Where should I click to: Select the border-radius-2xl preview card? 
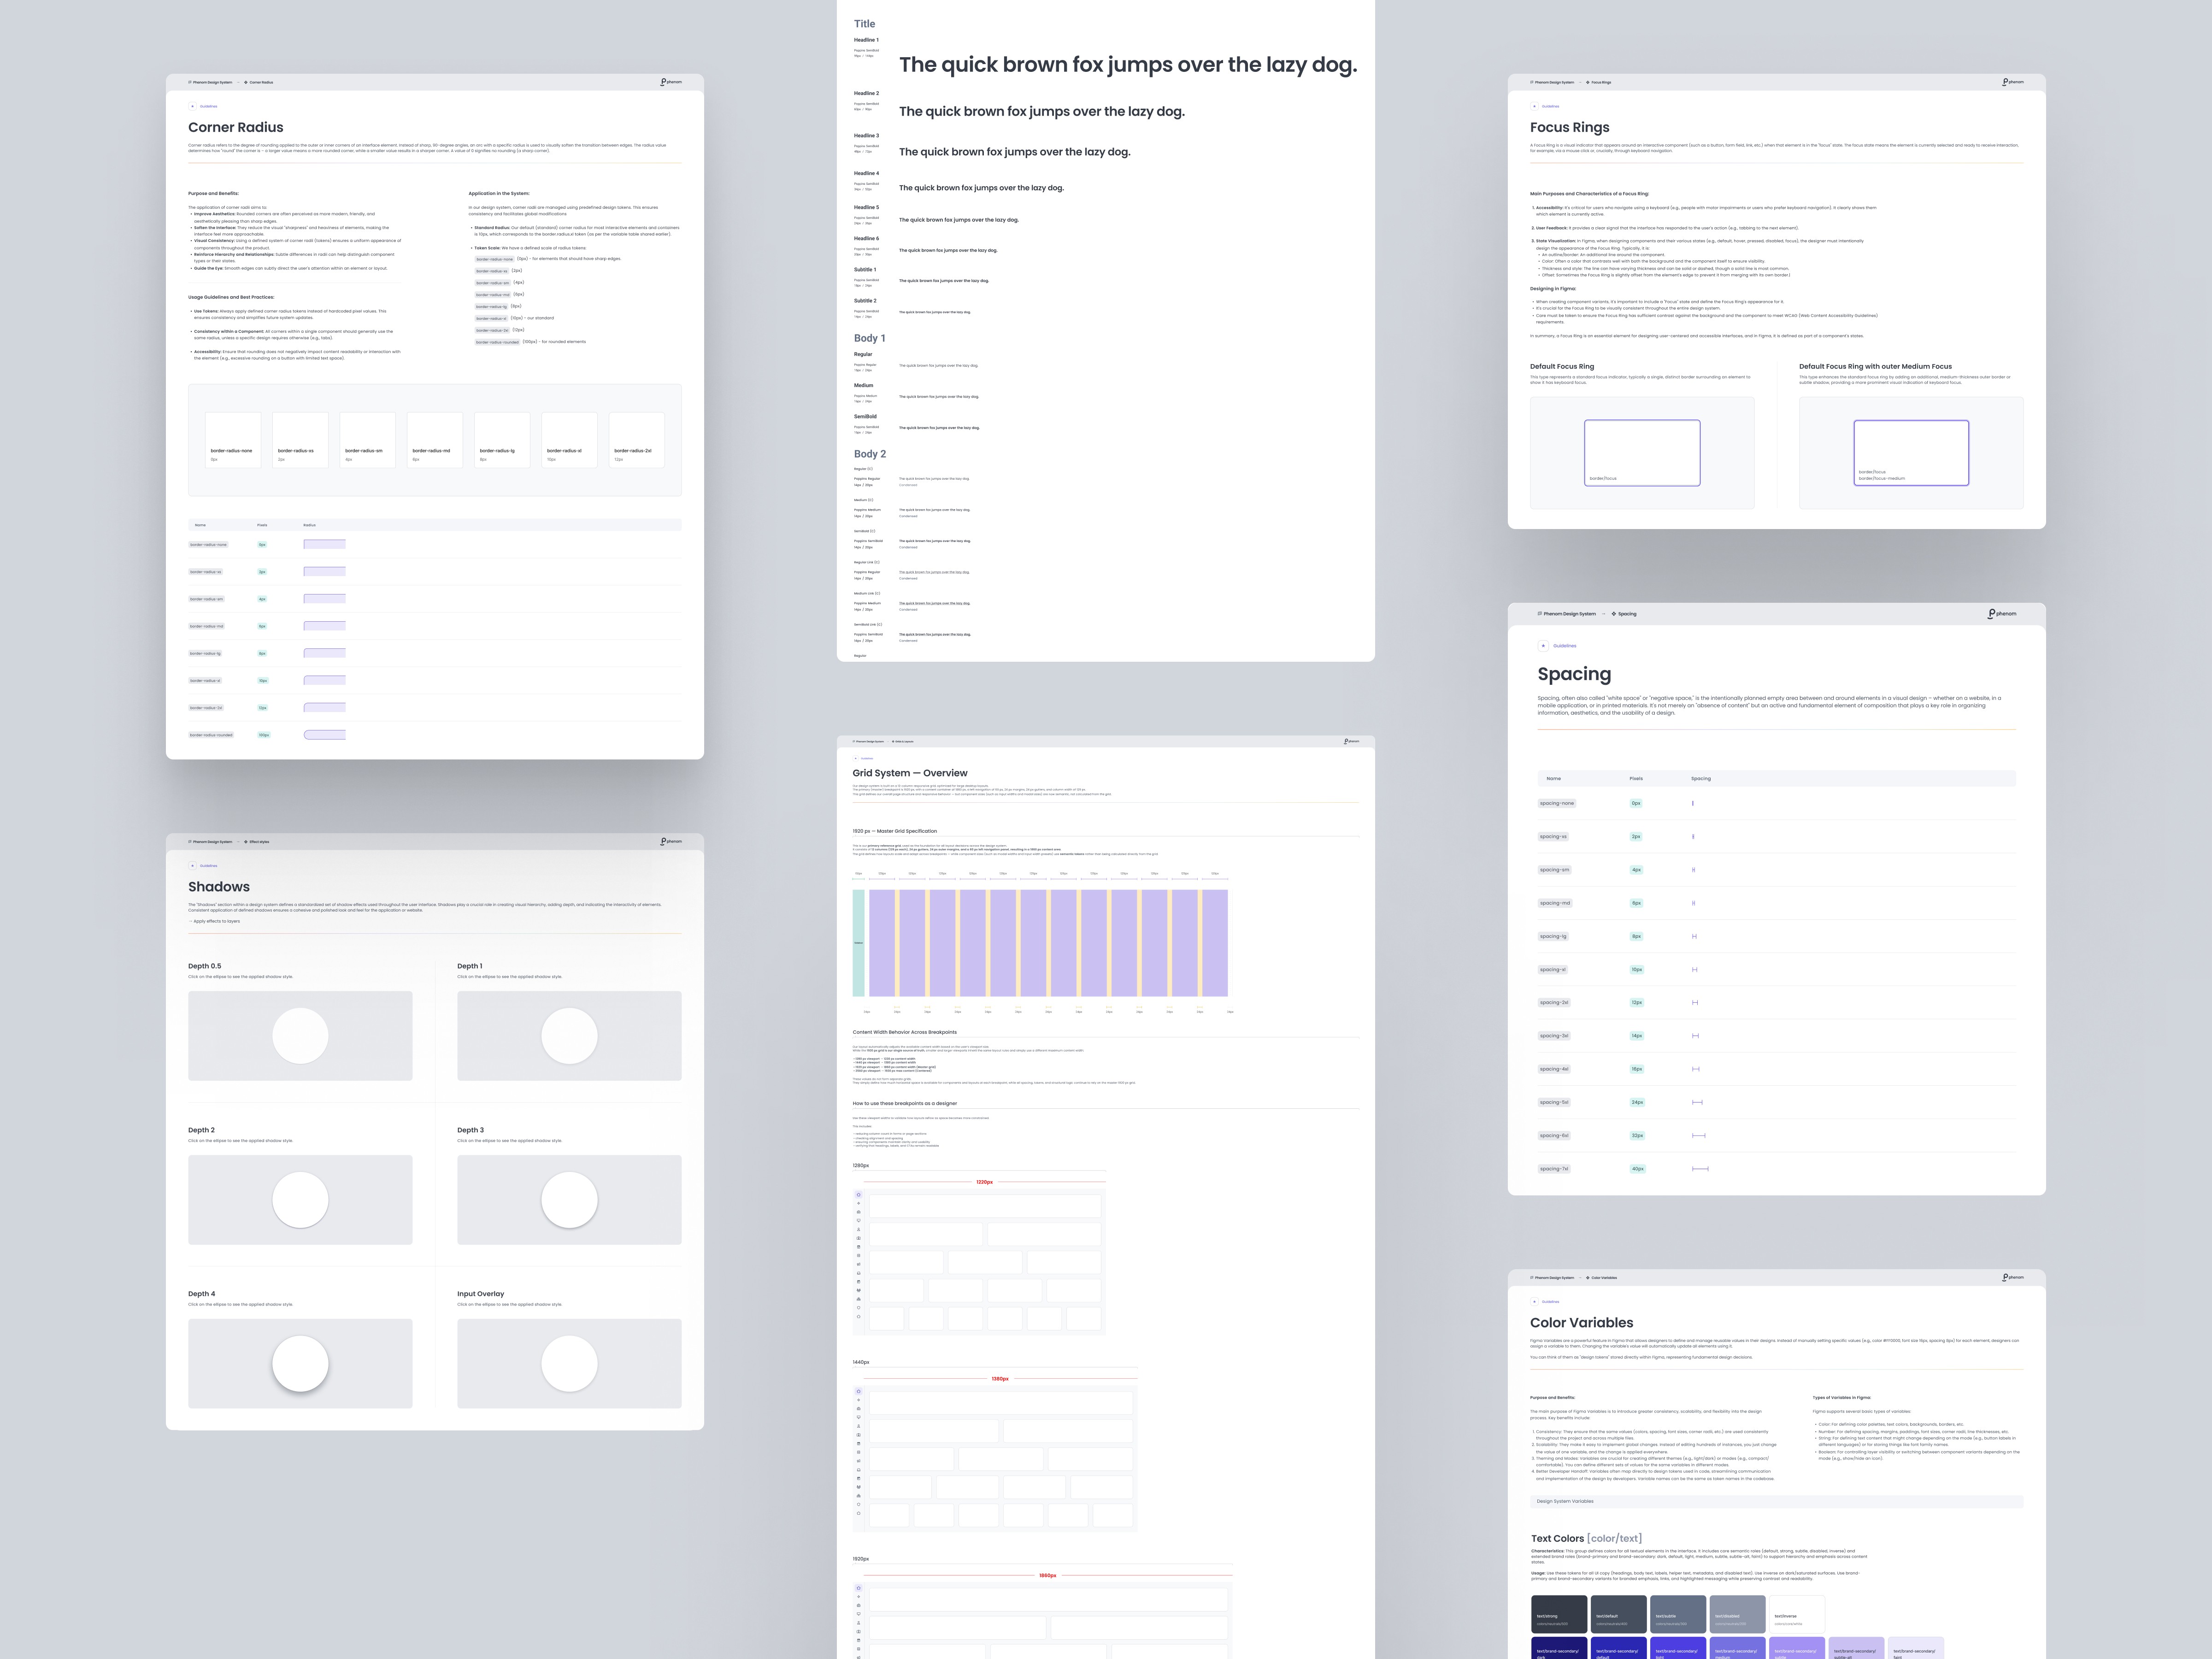637,440
